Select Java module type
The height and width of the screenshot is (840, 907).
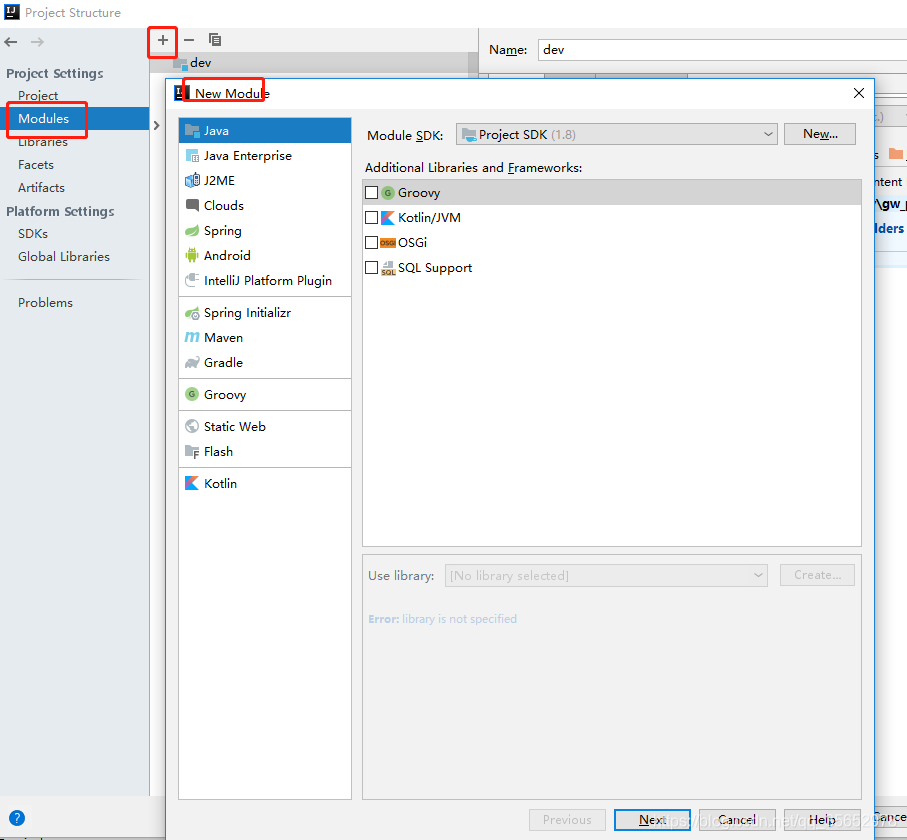(265, 131)
